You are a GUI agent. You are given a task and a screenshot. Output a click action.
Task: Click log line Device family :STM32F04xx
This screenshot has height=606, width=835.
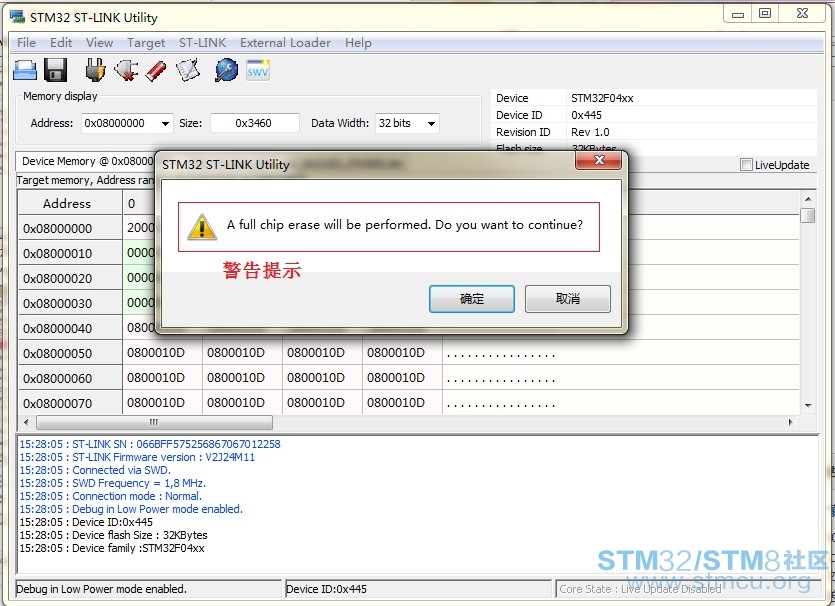(x=112, y=548)
